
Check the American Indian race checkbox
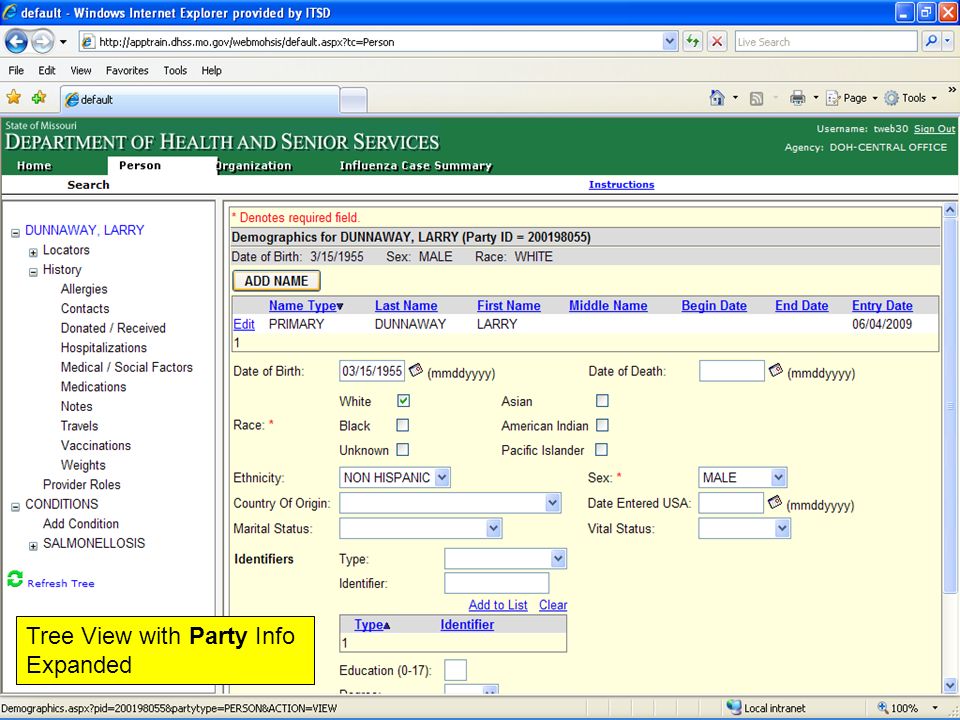coord(602,426)
